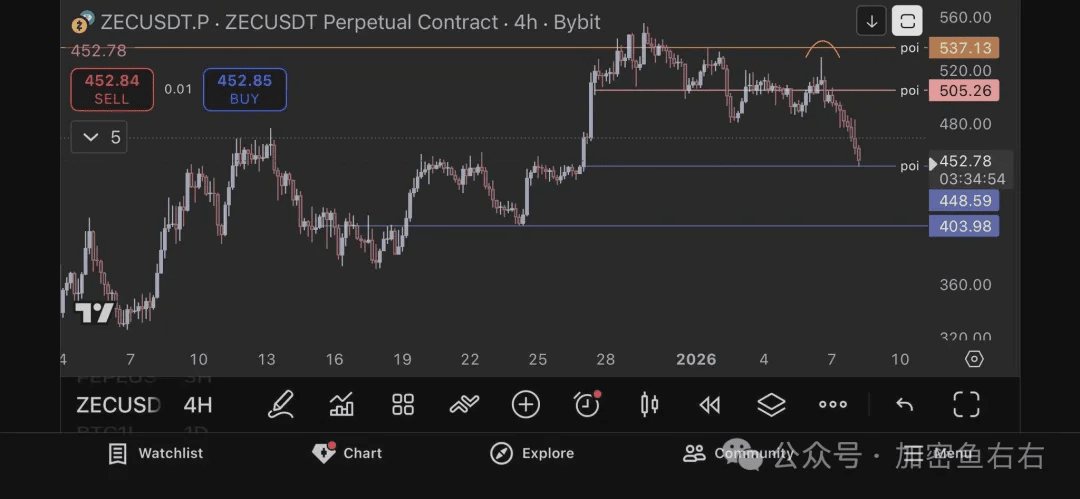
Task: Open chart settings hexagon icon on the time axis
Action: tap(974, 359)
